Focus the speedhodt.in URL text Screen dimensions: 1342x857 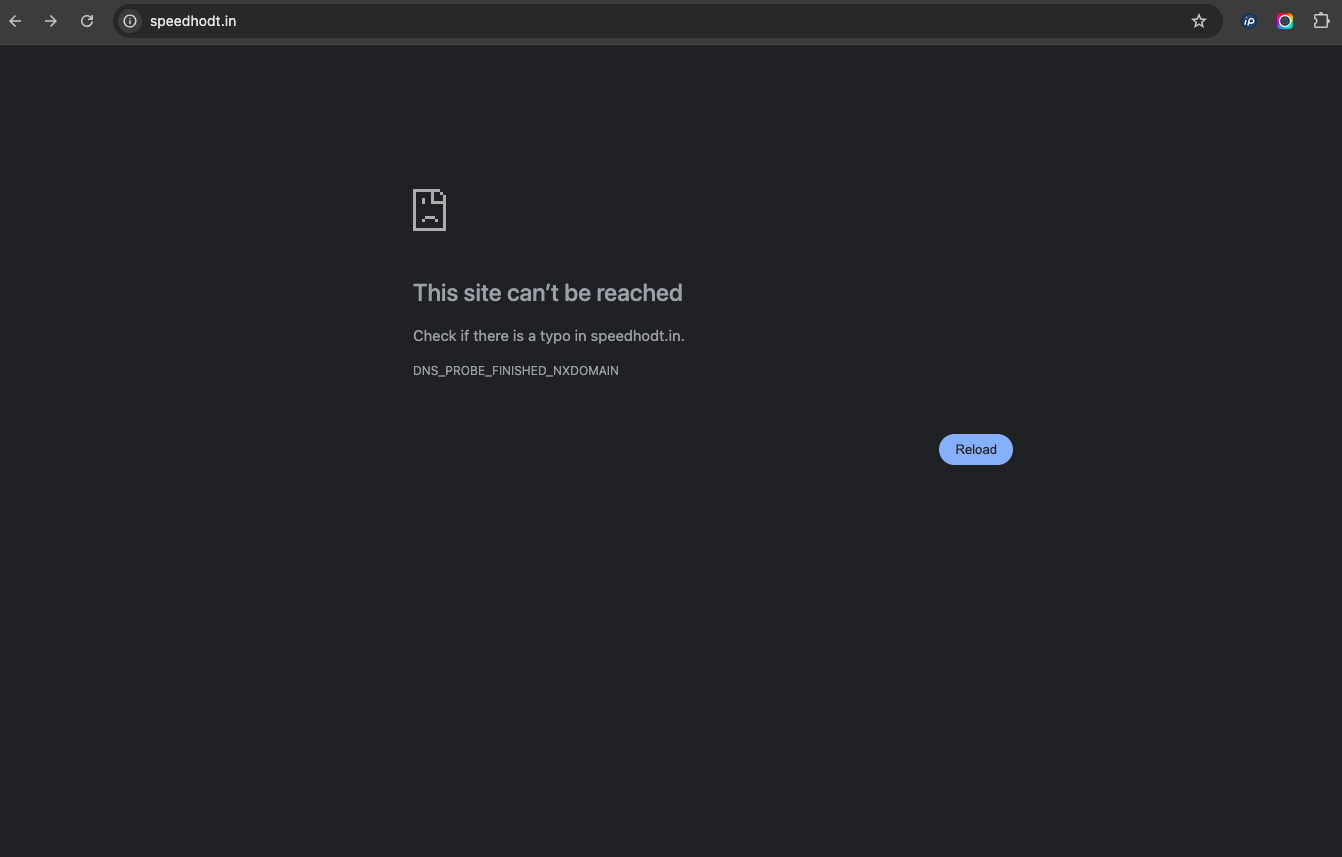(x=193, y=21)
